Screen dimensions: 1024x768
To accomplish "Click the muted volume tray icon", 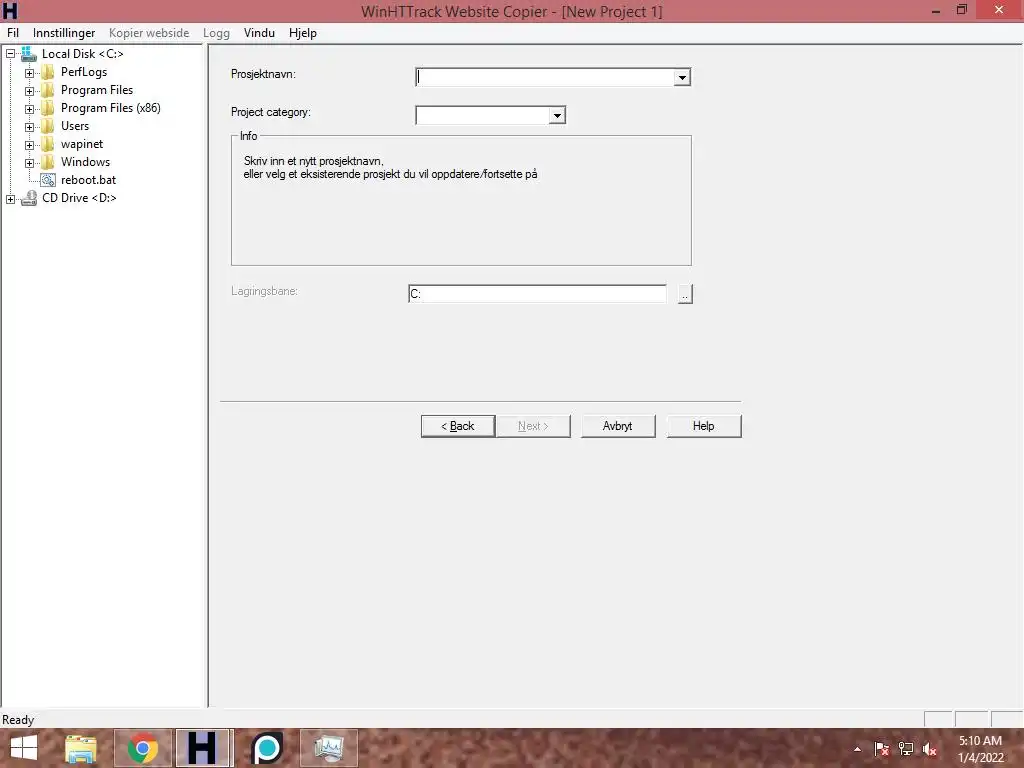I will [x=930, y=749].
